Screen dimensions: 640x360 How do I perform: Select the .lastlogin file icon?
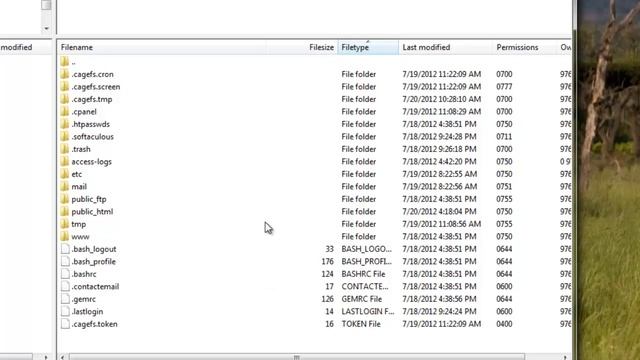click(65, 311)
